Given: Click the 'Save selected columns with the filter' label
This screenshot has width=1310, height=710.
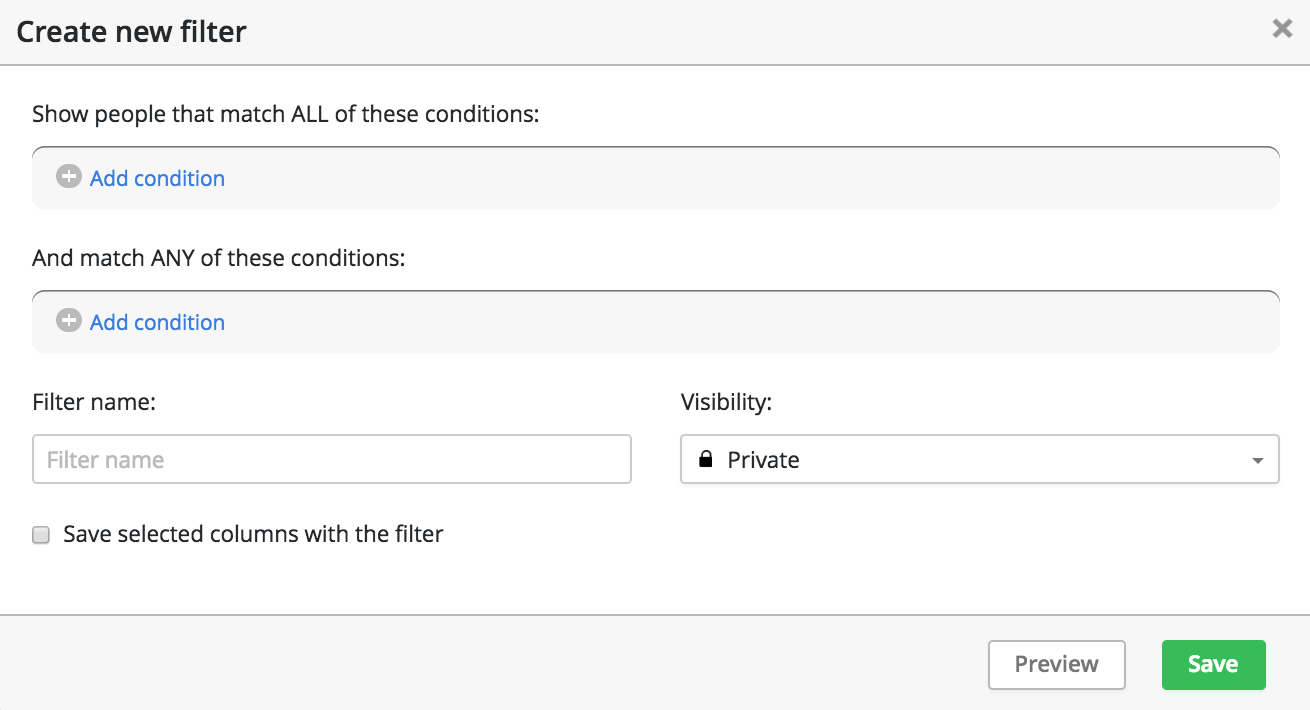Looking at the screenshot, I should pos(253,534).
